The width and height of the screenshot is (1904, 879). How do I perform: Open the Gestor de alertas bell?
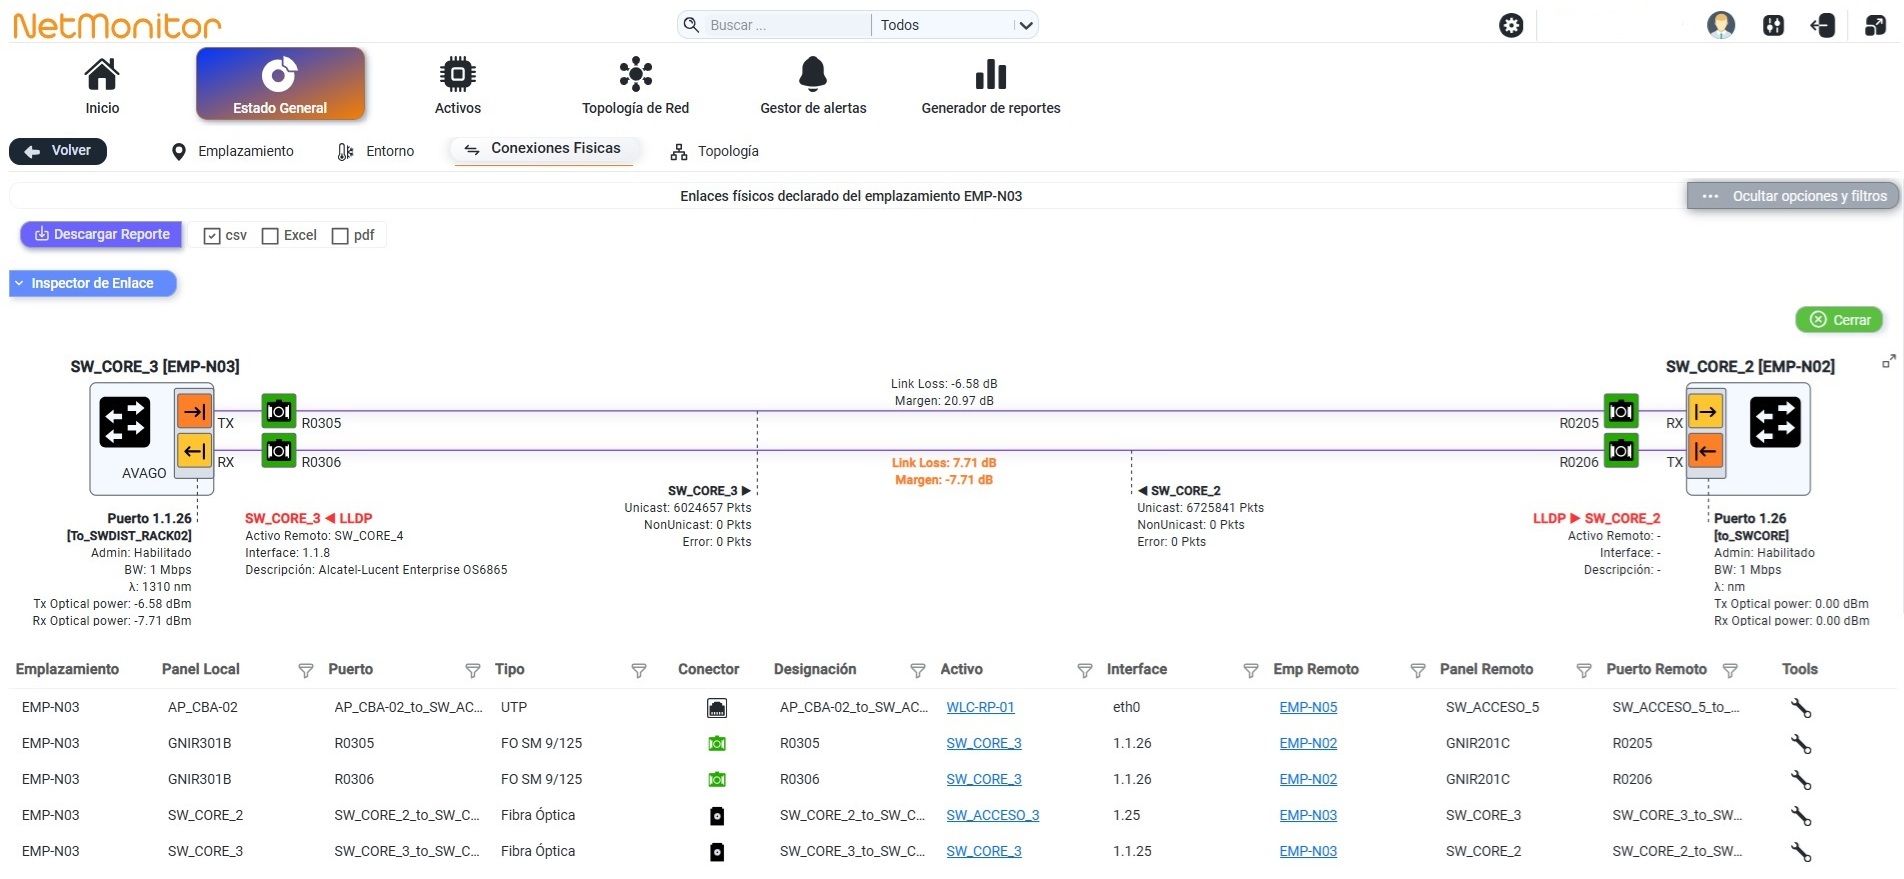tap(813, 74)
